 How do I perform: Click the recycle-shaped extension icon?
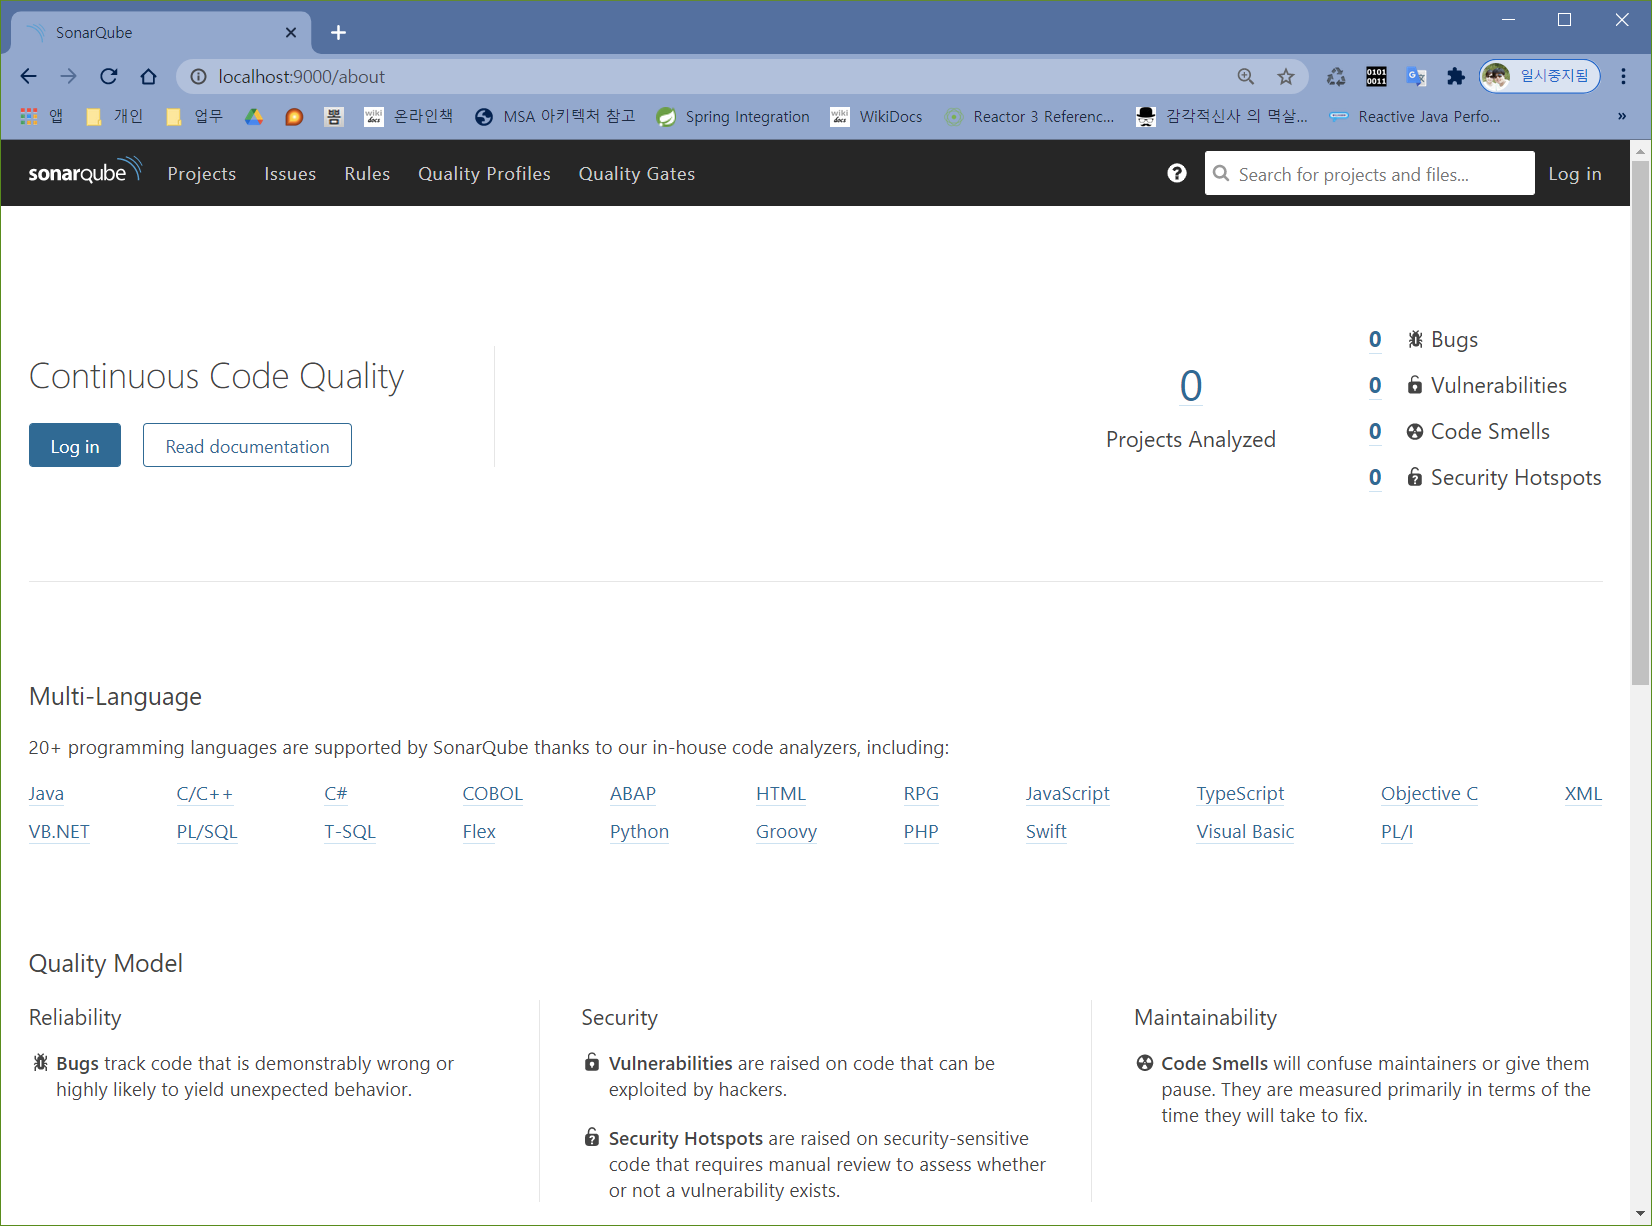(1336, 76)
